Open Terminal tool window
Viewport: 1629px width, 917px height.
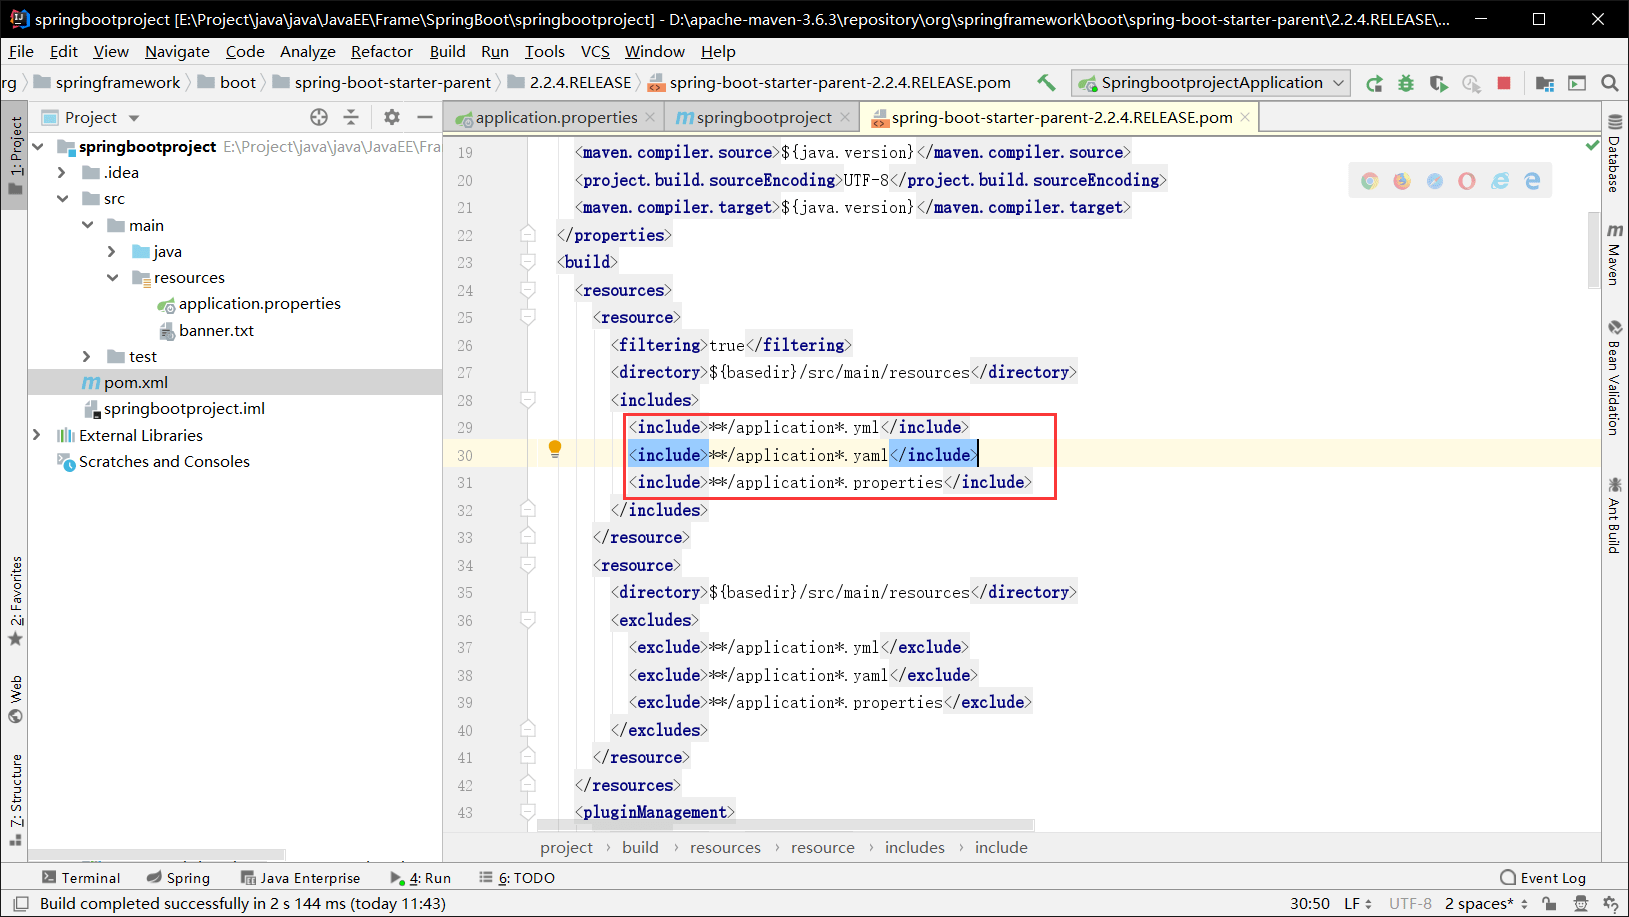(x=81, y=878)
